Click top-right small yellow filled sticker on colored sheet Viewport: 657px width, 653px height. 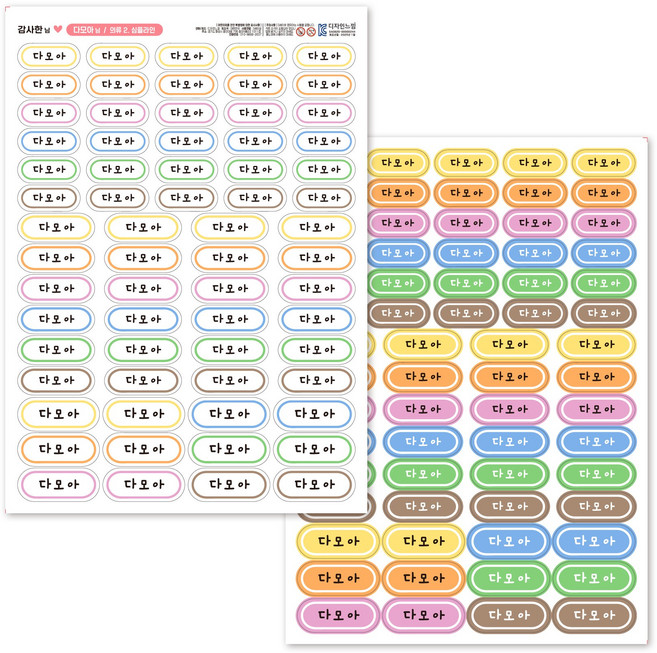coord(603,162)
